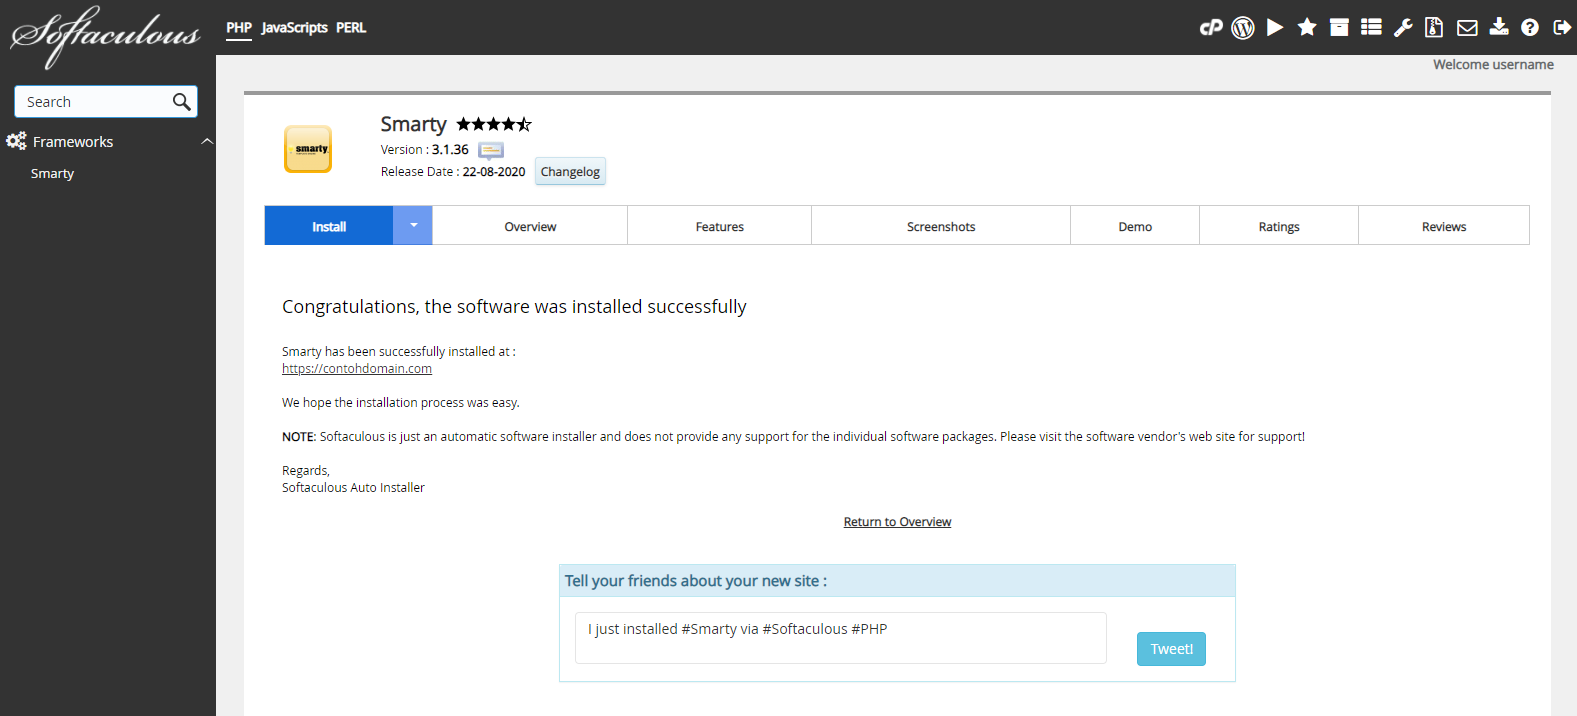This screenshot has width=1577, height=716.
Task: Collapse the Frameworks category chevron
Action: [207, 142]
